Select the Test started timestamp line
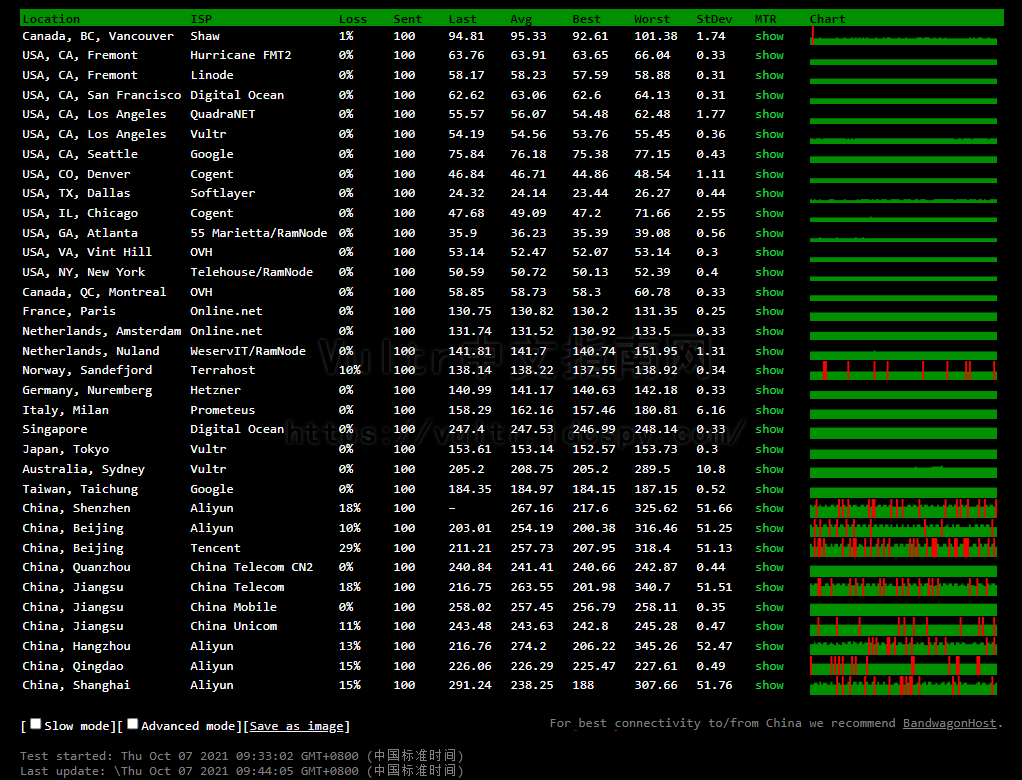This screenshot has height=780, width=1022. click(242, 756)
